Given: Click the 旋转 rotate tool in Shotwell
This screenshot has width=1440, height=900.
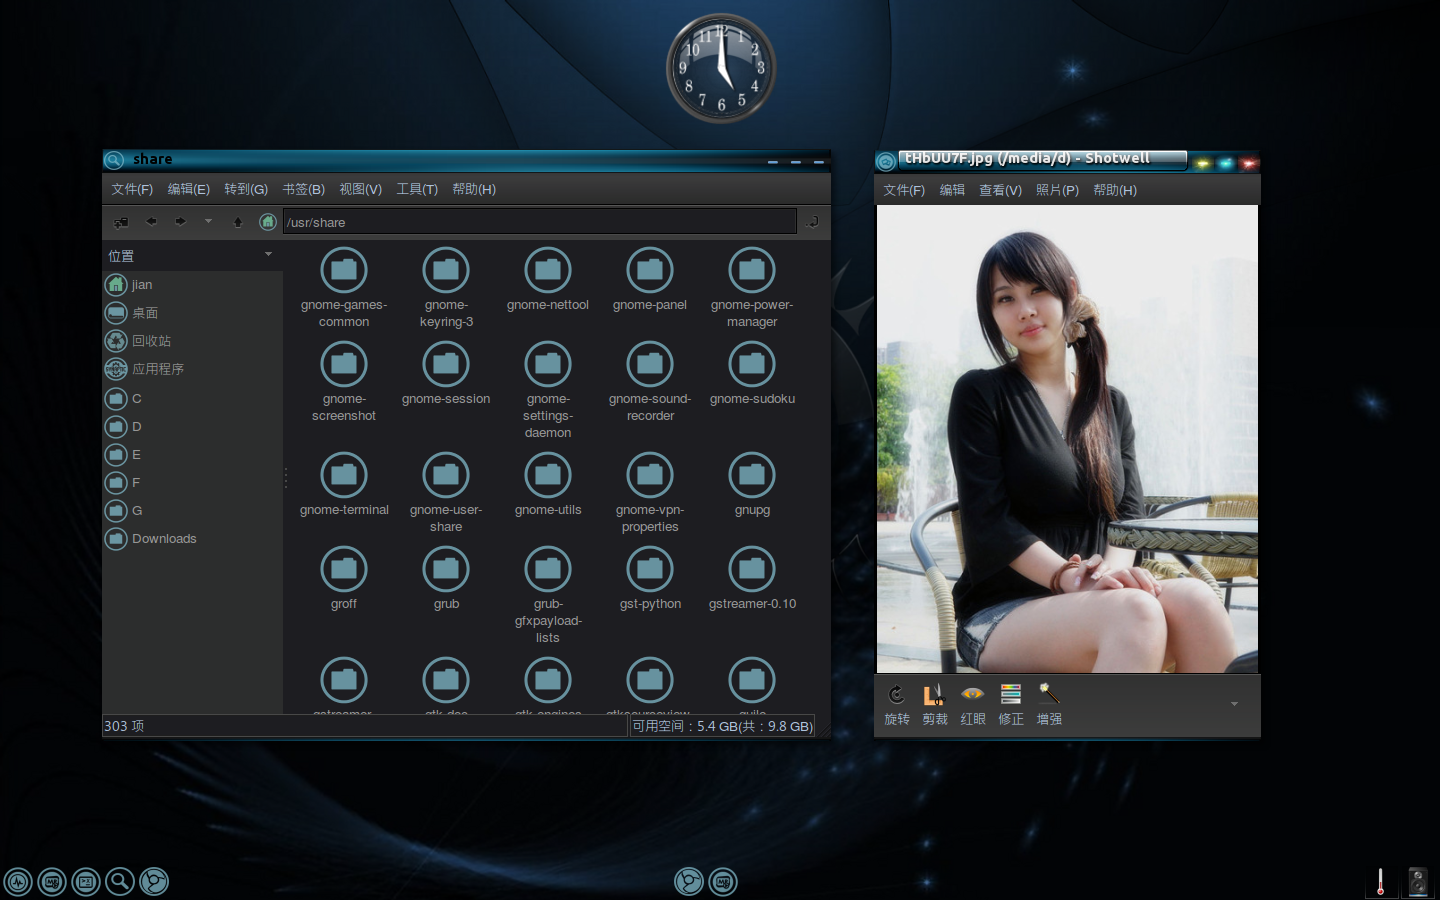Looking at the screenshot, I should [897, 705].
